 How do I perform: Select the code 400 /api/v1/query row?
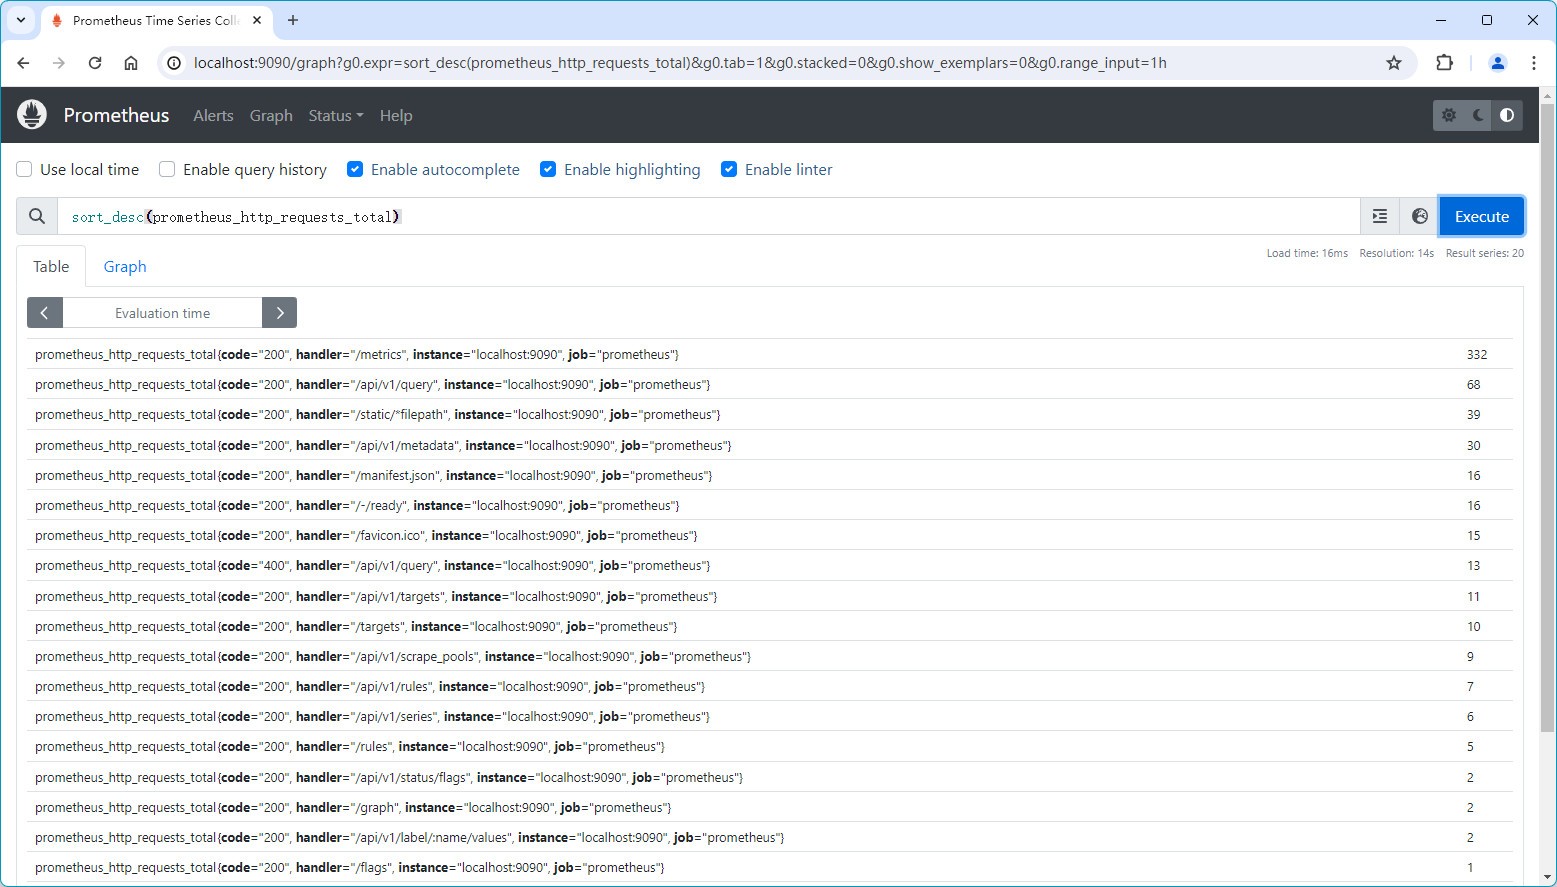(x=769, y=565)
